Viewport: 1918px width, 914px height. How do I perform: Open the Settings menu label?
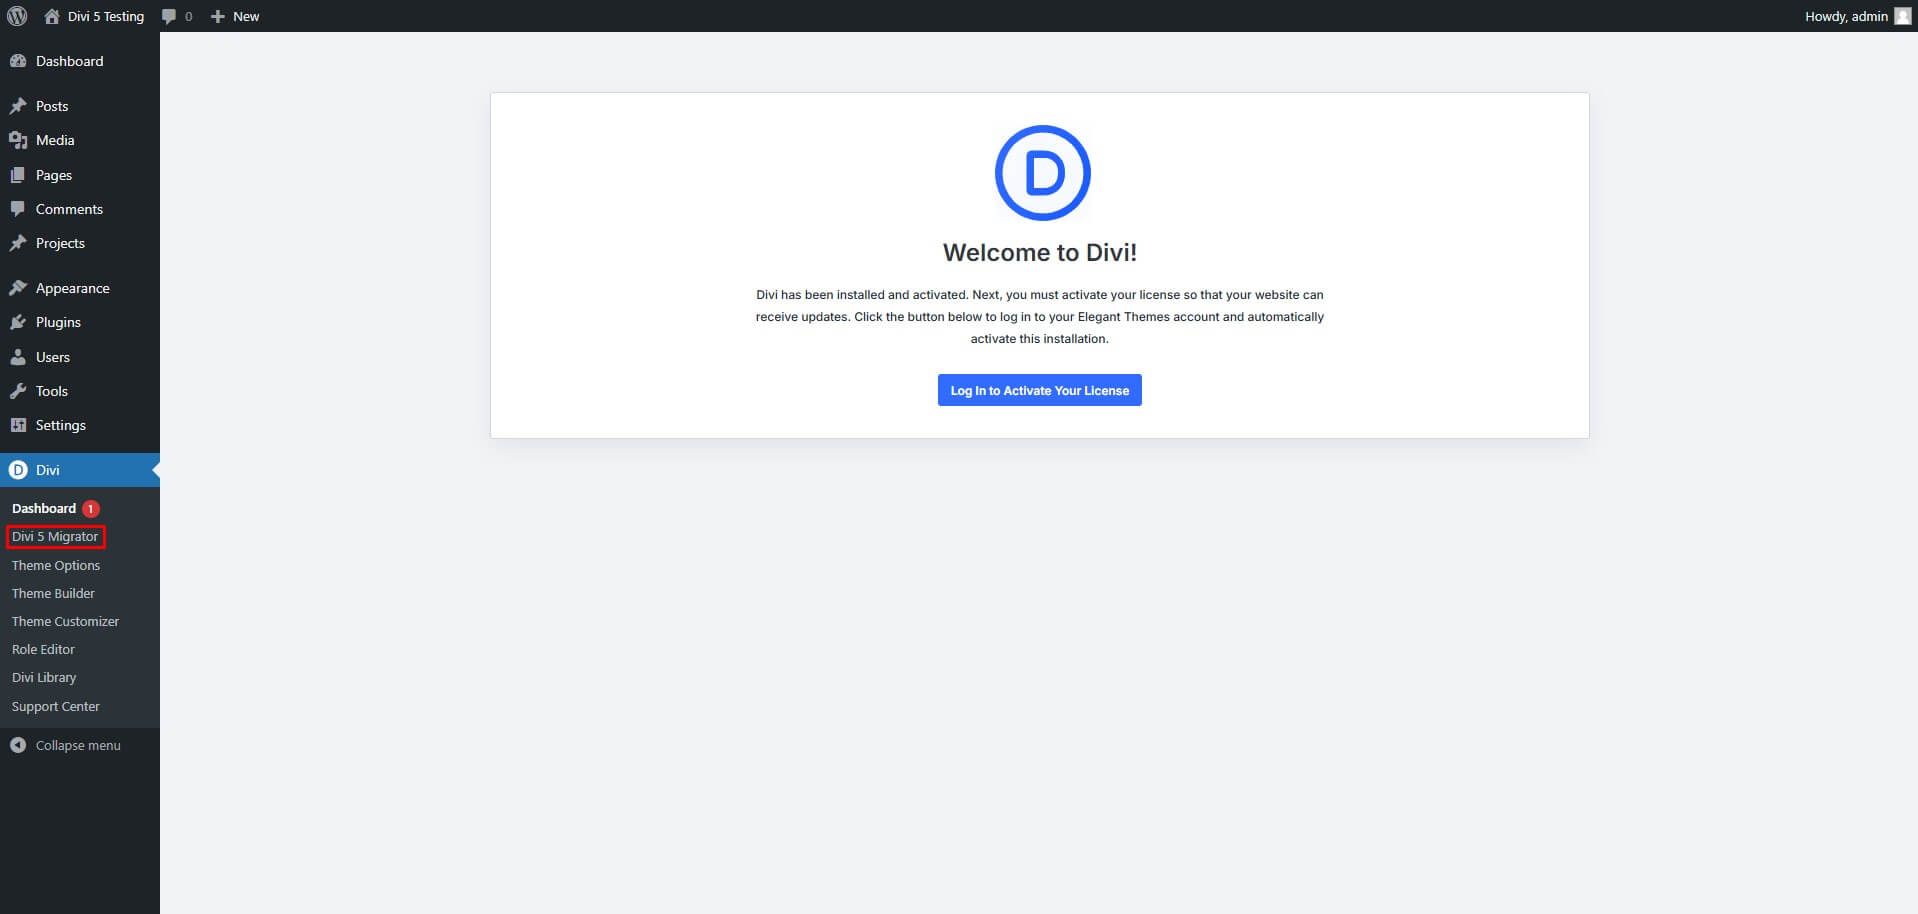click(x=61, y=425)
